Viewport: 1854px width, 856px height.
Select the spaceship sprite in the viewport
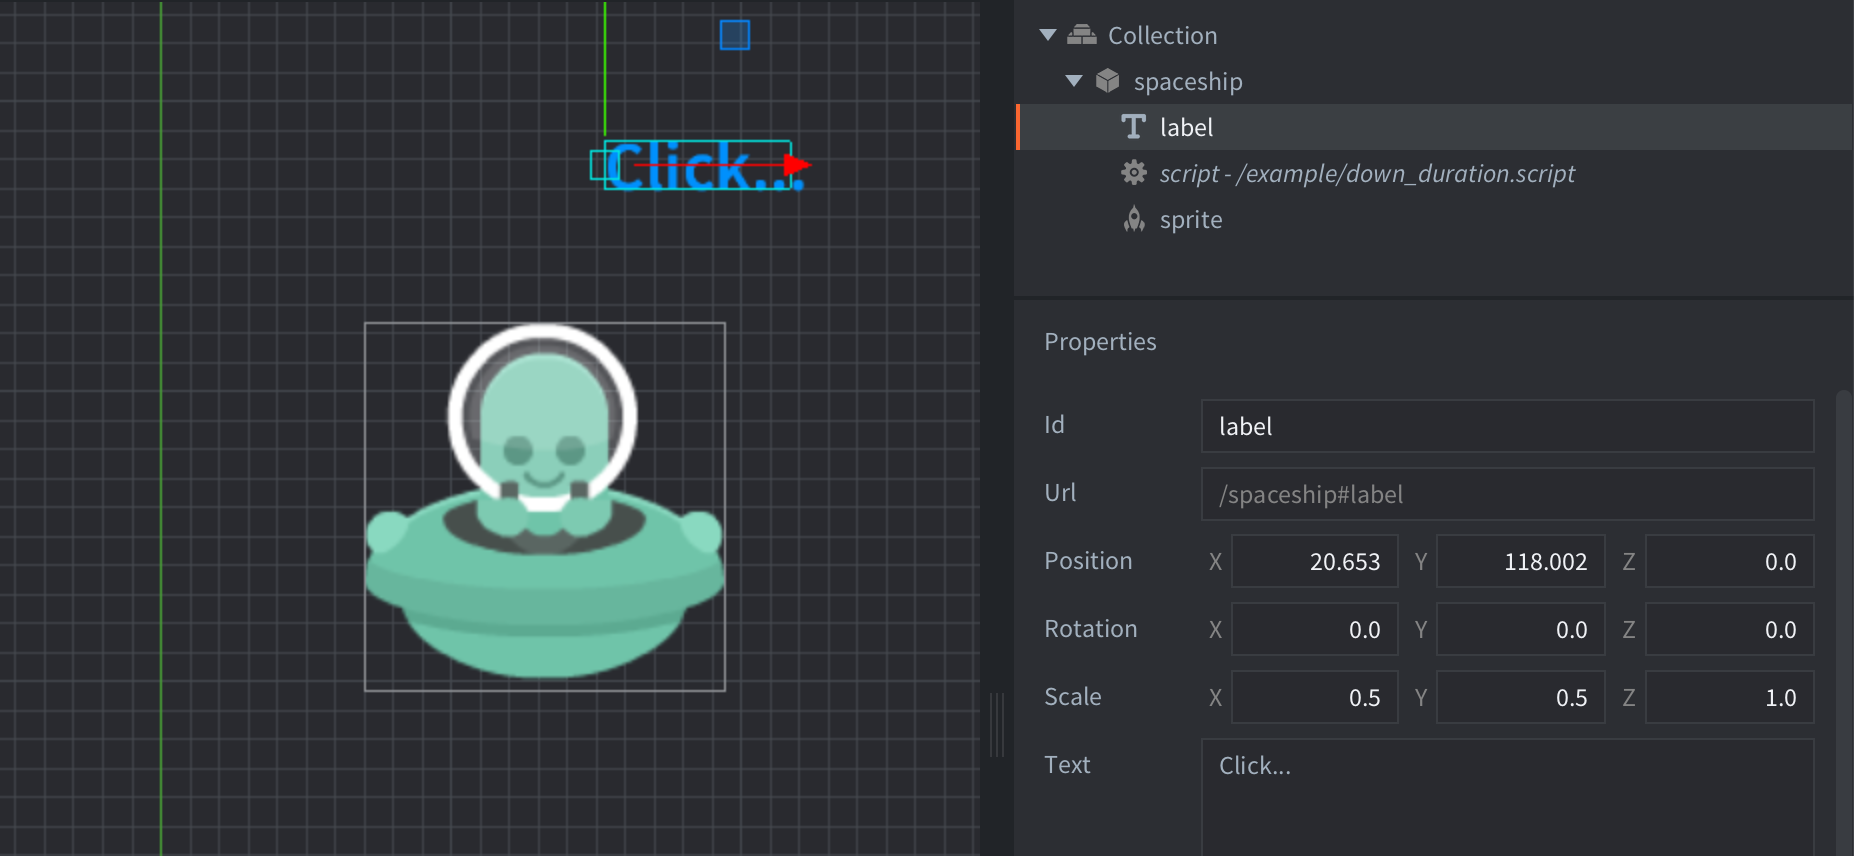pos(545,560)
